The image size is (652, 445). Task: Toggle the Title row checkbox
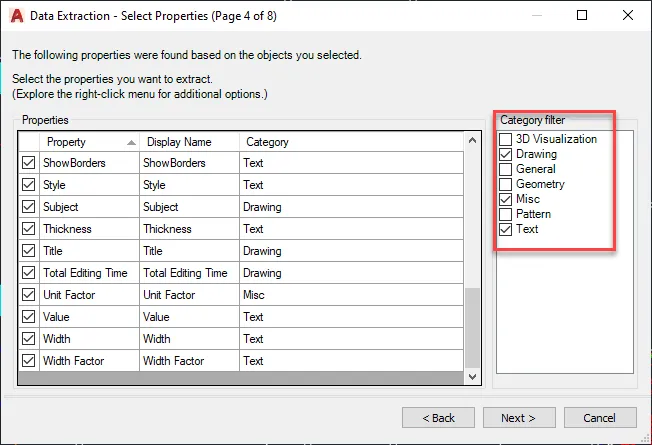click(x=28, y=251)
